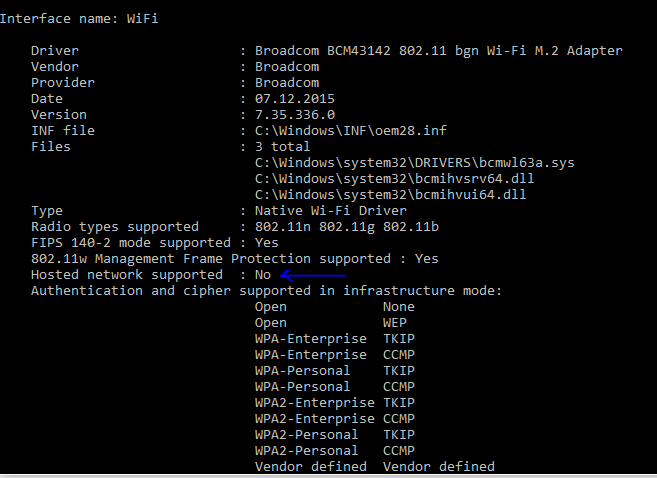Click the bcmwl63a.sys driver file path
657x478 pixels.
pos(414,163)
